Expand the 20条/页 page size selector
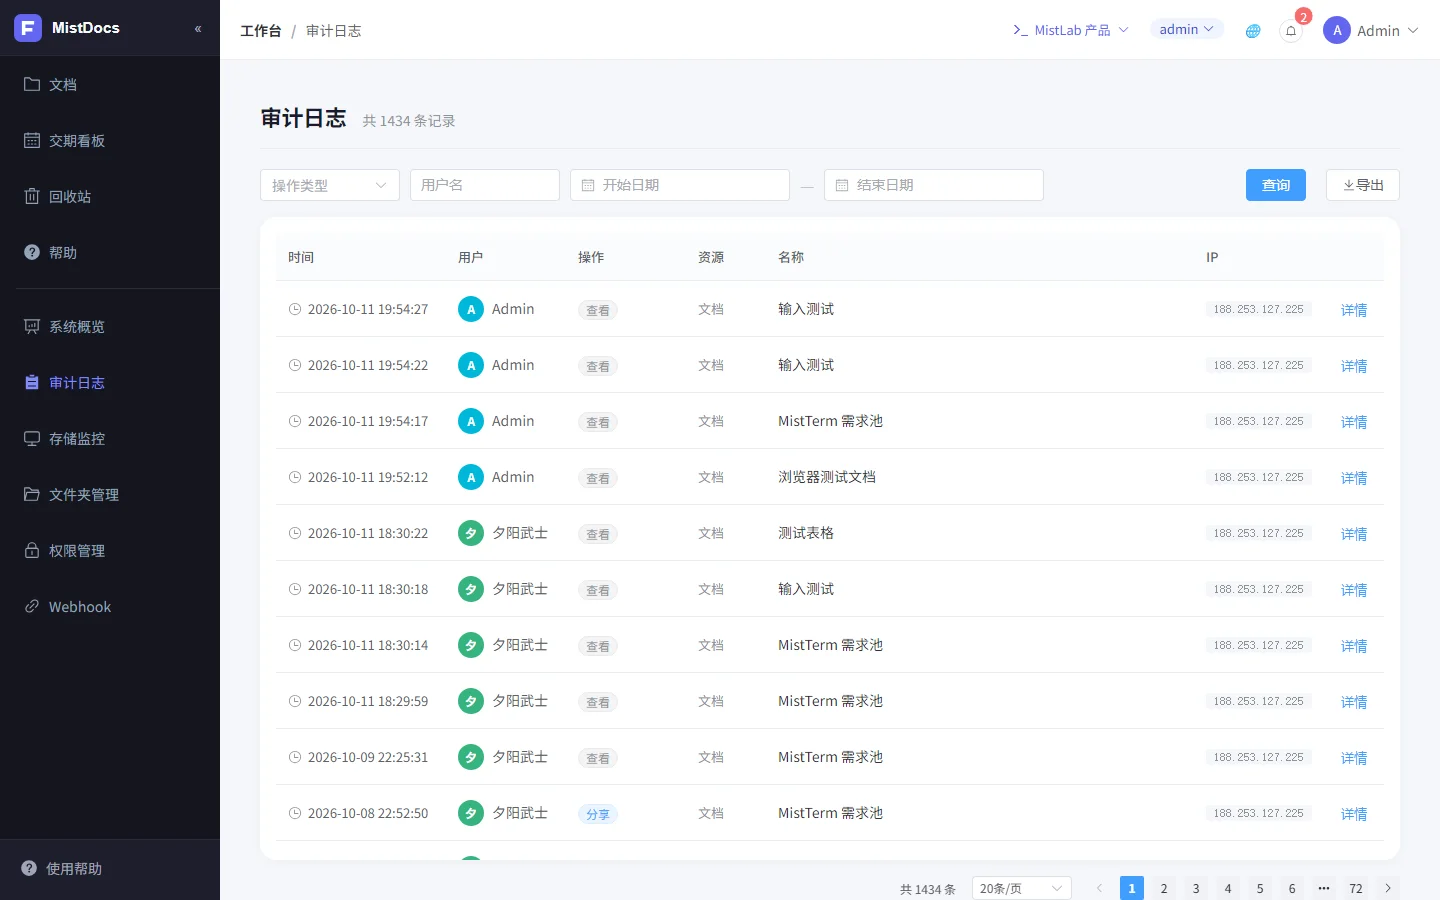Image resolution: width=1440 pixels, height=900 pixels. pos(1022,888)
